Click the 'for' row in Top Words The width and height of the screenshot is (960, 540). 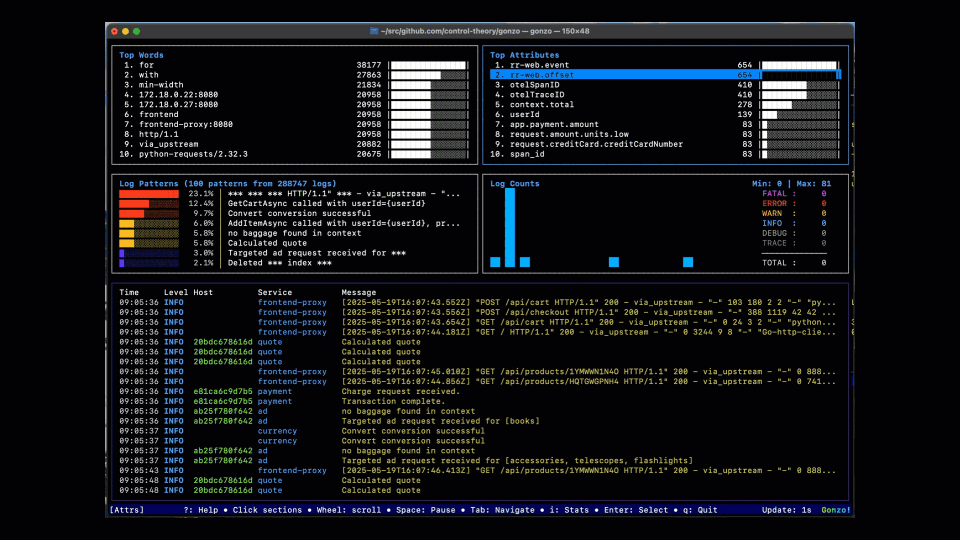(x=295, y=65)
